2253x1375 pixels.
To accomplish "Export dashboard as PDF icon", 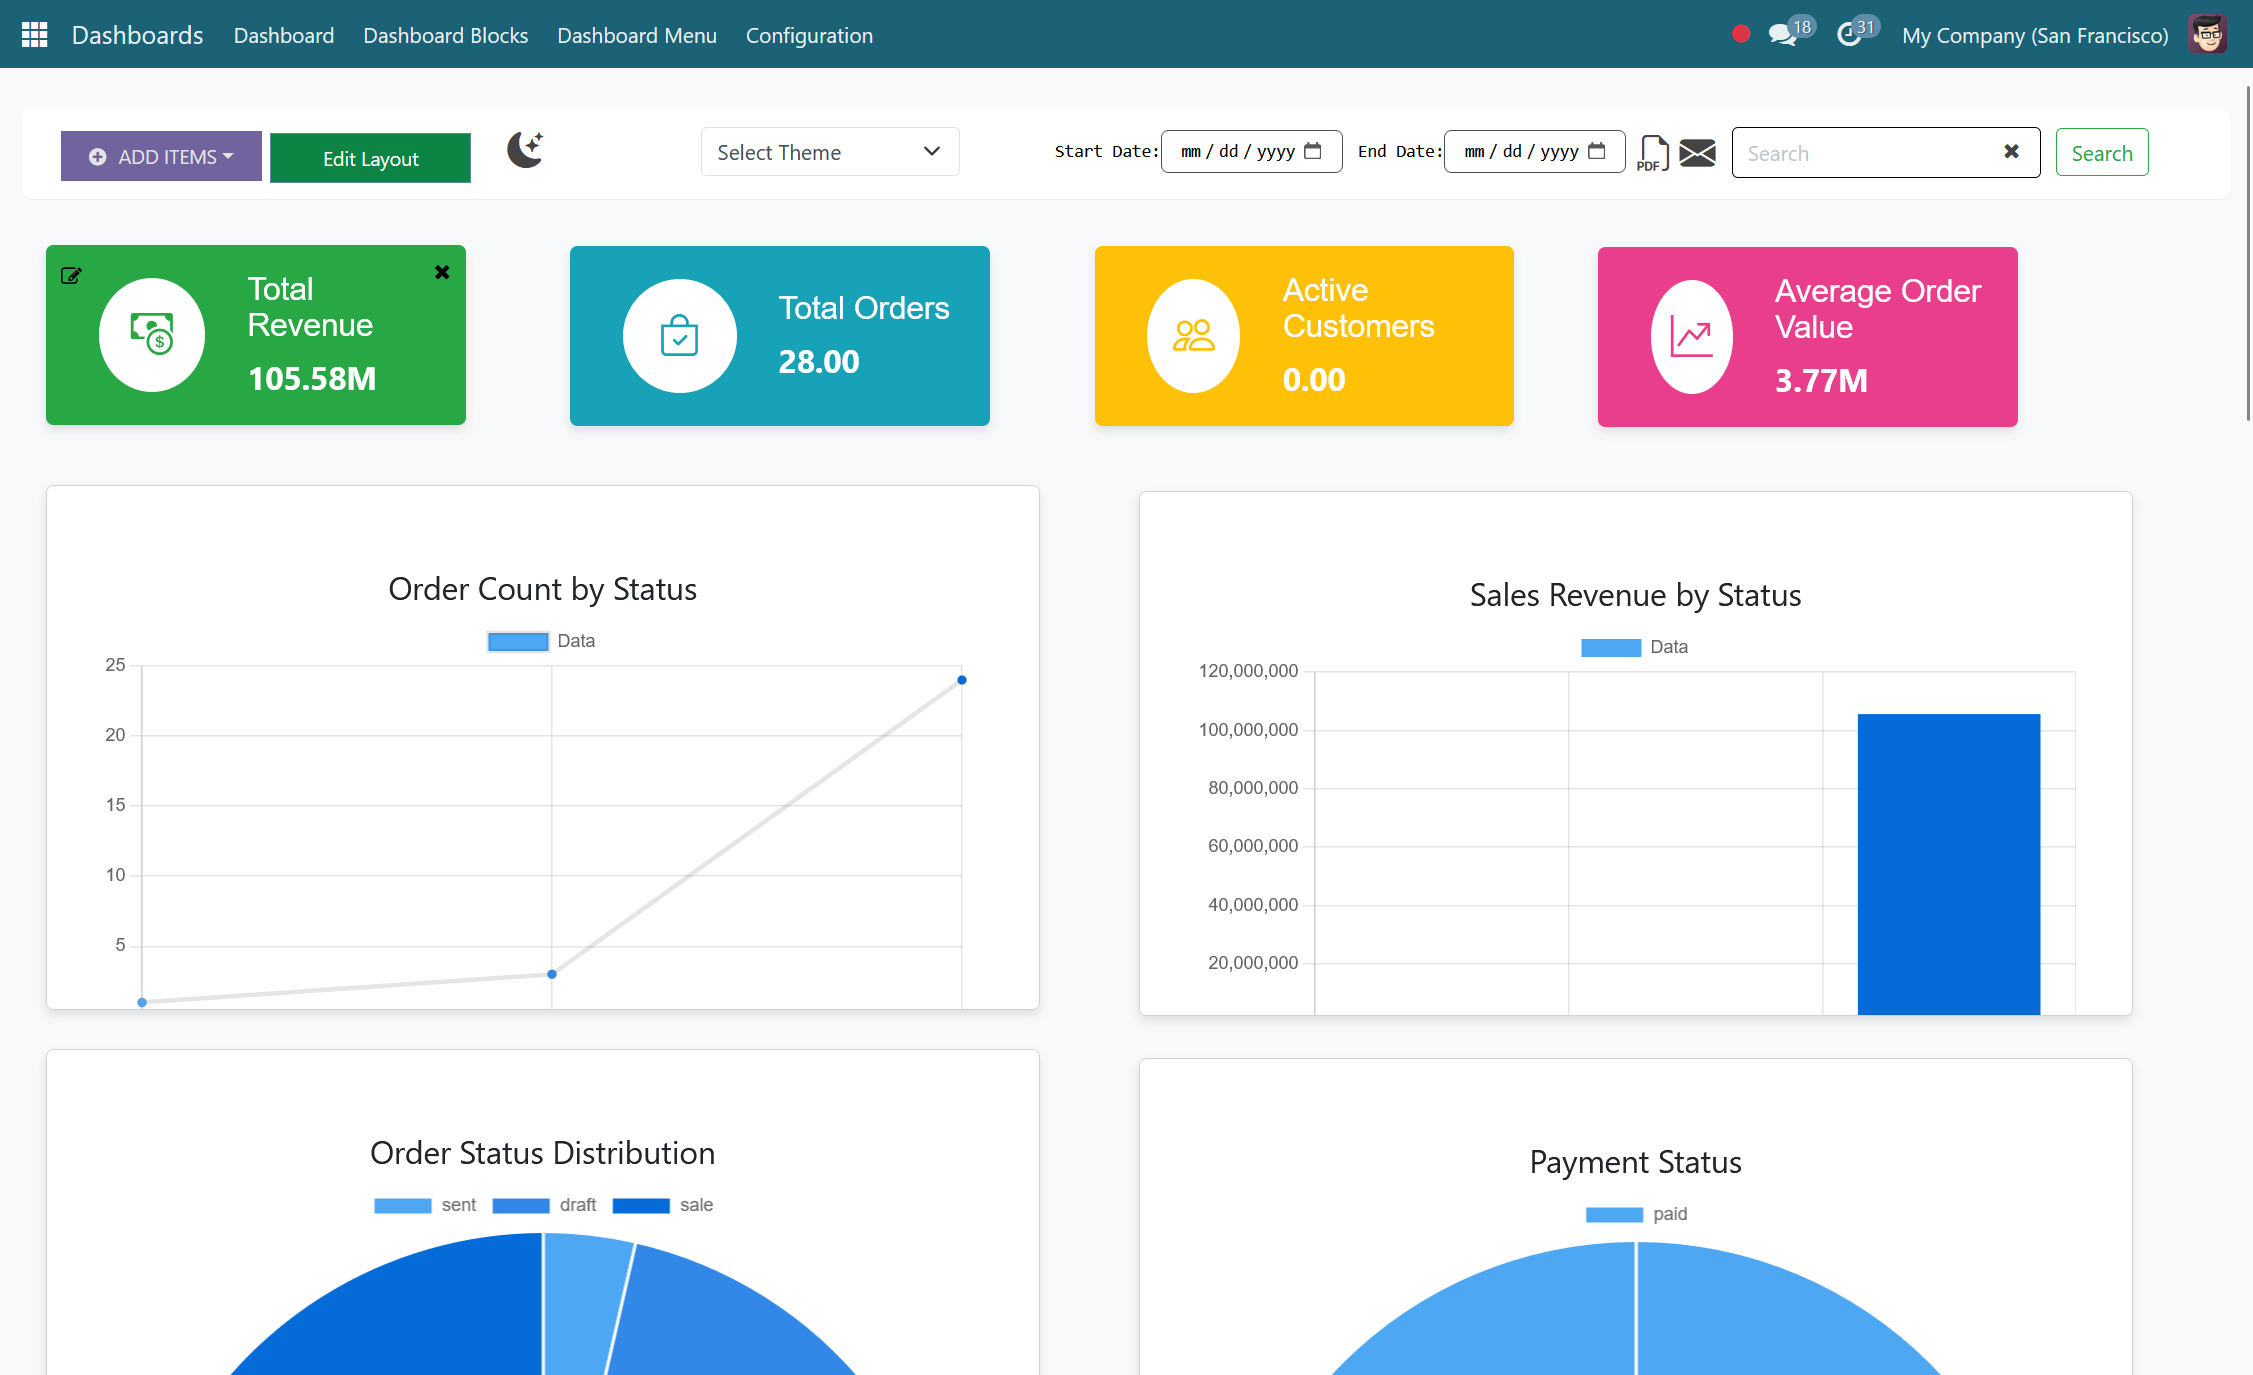I will pyautogui.click(x=1653, y=153).
